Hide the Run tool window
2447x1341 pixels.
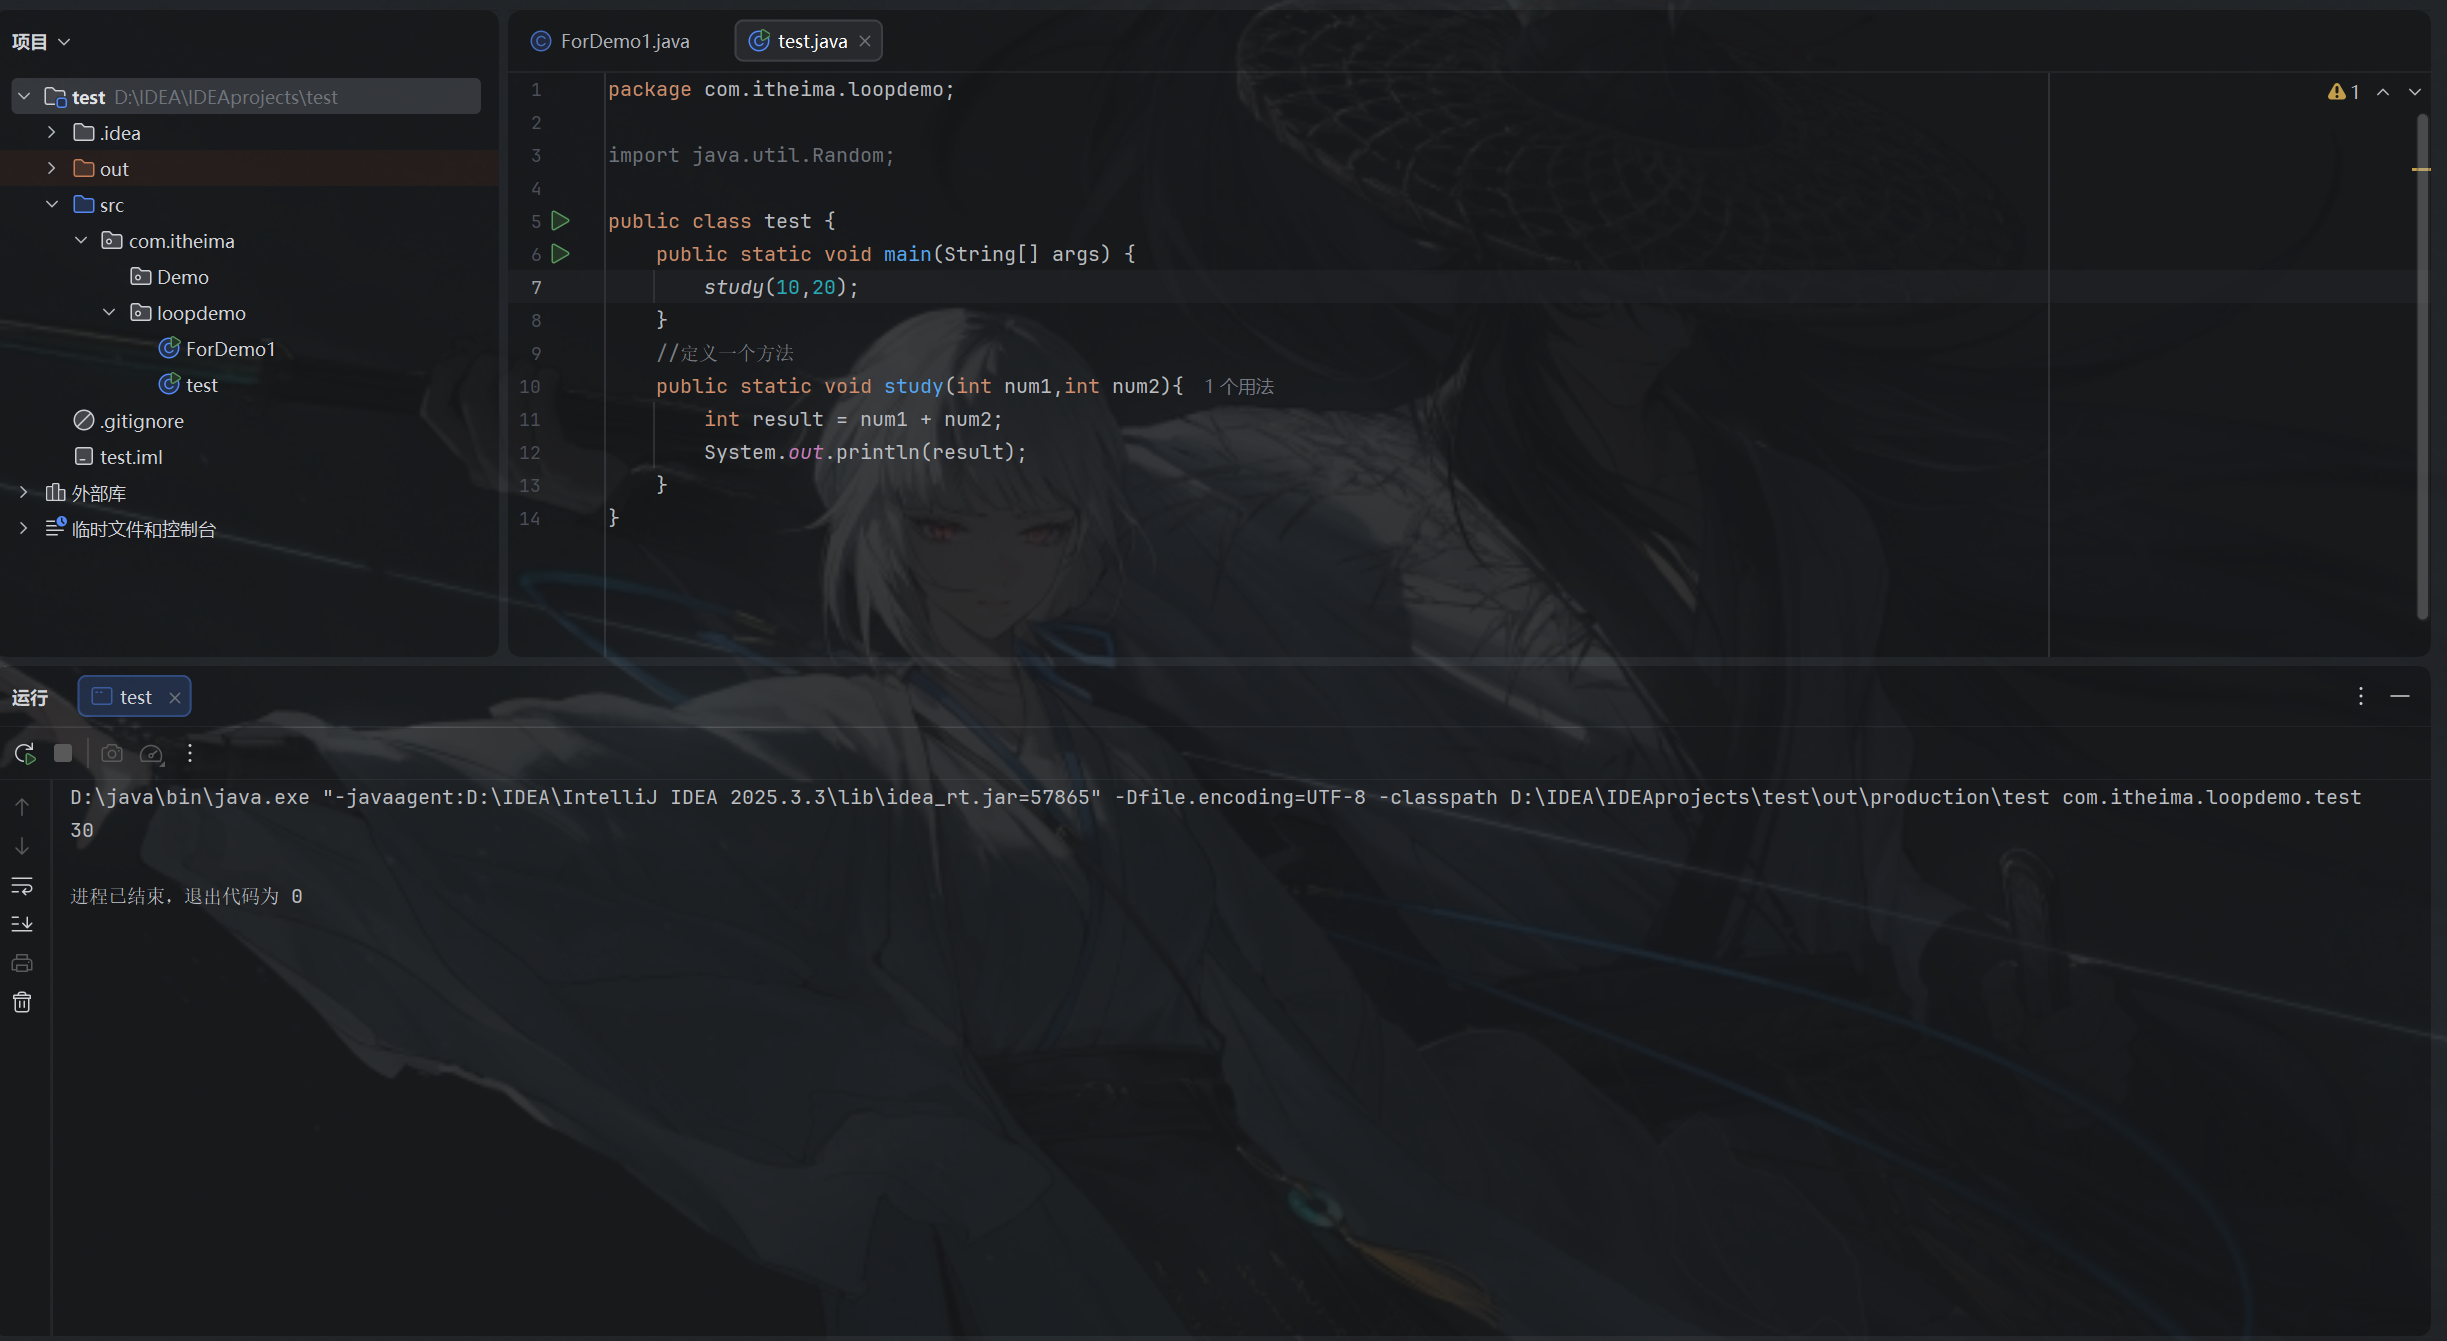[x=2400, y=696]
